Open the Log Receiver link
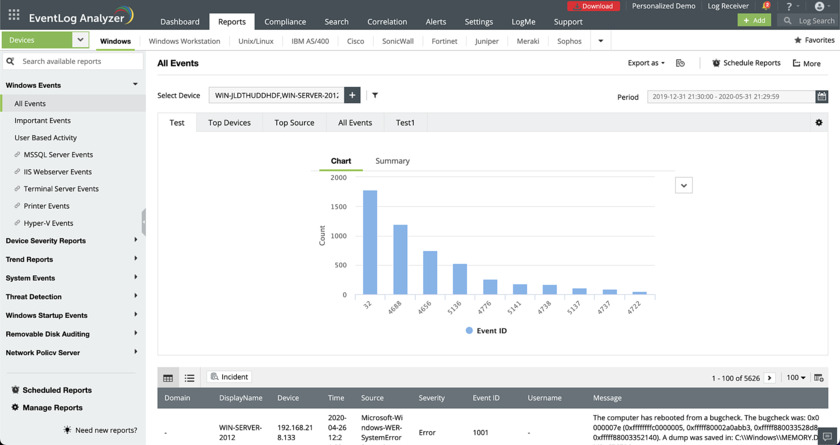Image resolution: width=840 pixels, height=445 pixels. 728,6
